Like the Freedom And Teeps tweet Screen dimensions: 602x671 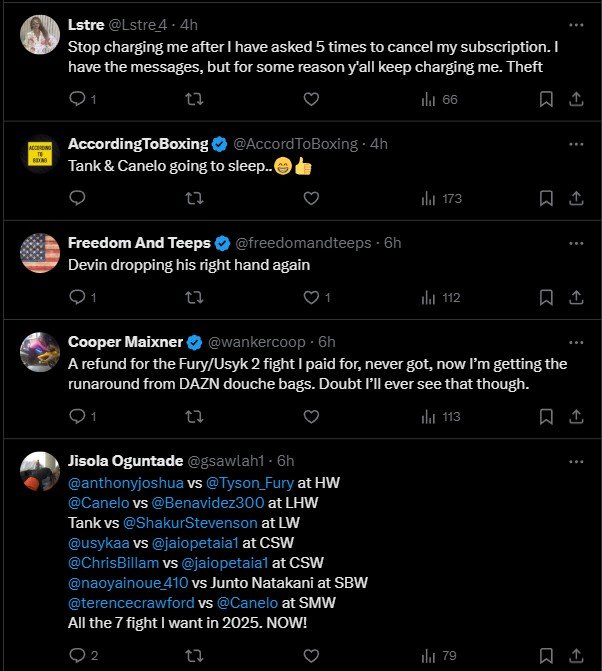tap(311, 297)
